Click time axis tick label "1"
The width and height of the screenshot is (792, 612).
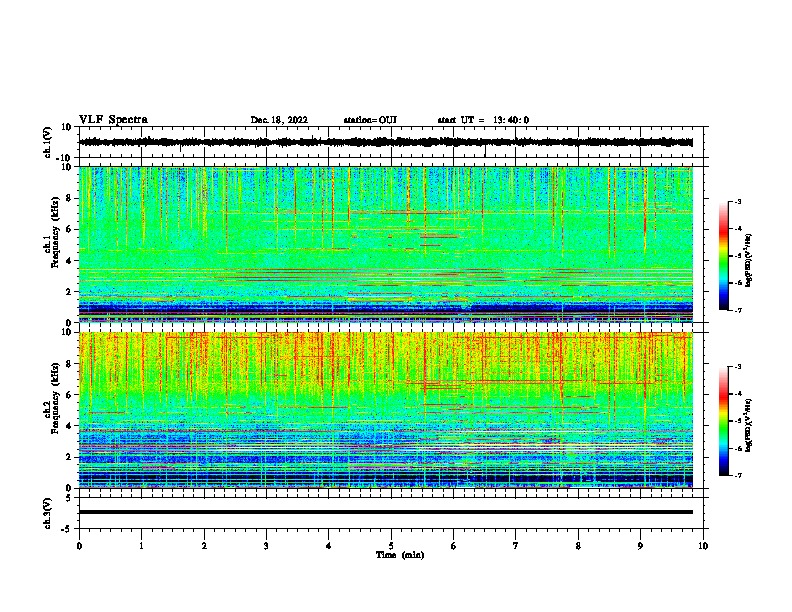(x=141, y=546)
